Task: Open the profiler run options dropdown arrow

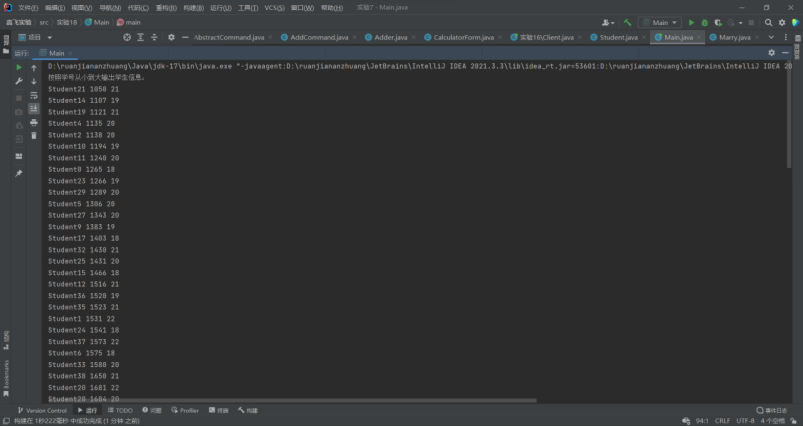Action: (x=741, y=23)
